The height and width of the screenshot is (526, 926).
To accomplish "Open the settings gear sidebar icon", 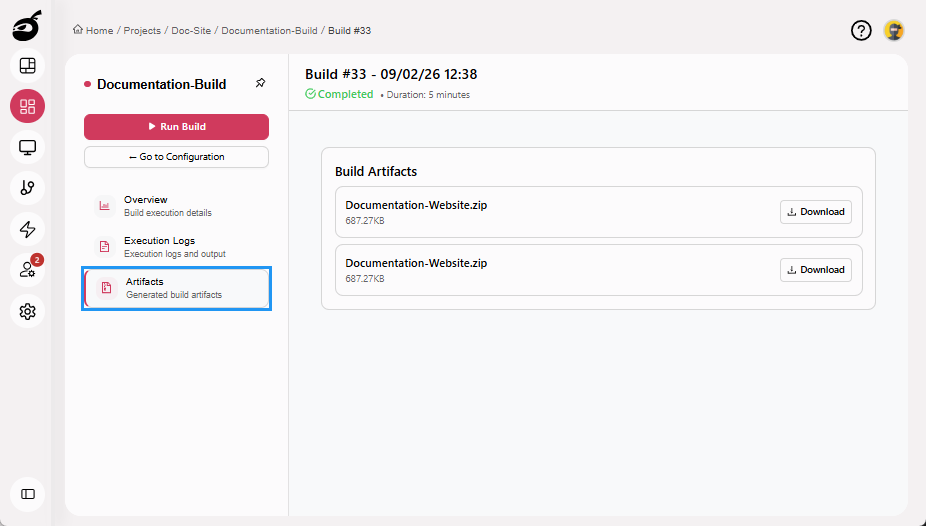I will coord(27,311).
